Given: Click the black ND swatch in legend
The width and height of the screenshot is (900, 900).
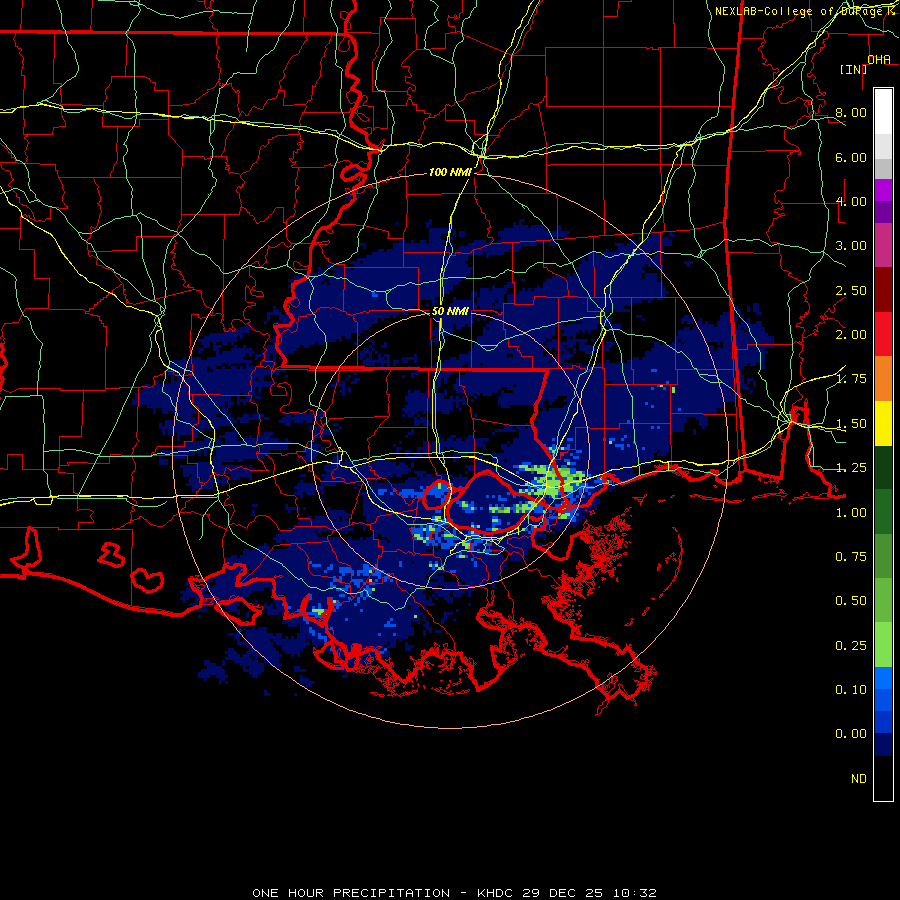Looking at the screenshot, I should click(x=883, y=778).
